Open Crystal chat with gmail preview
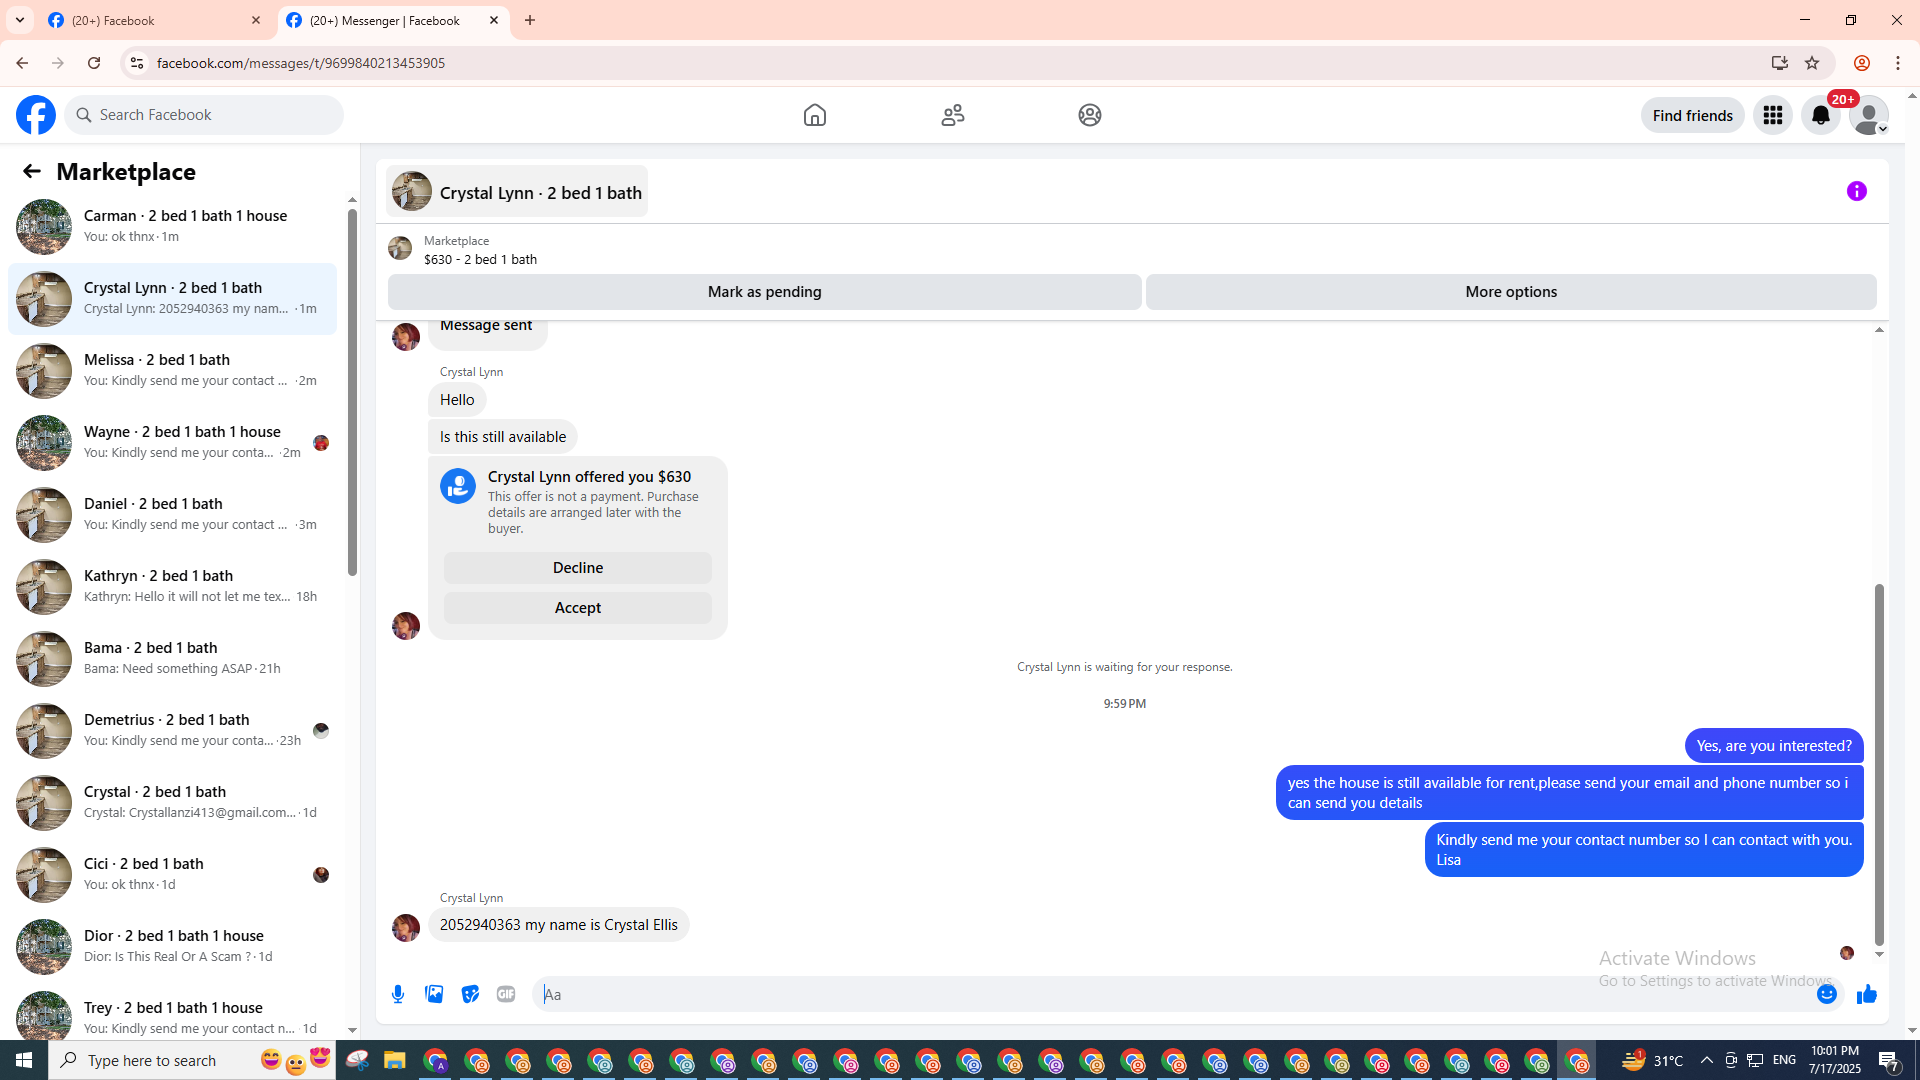This screenshot has height=1080, width=1920. point(172,802)
